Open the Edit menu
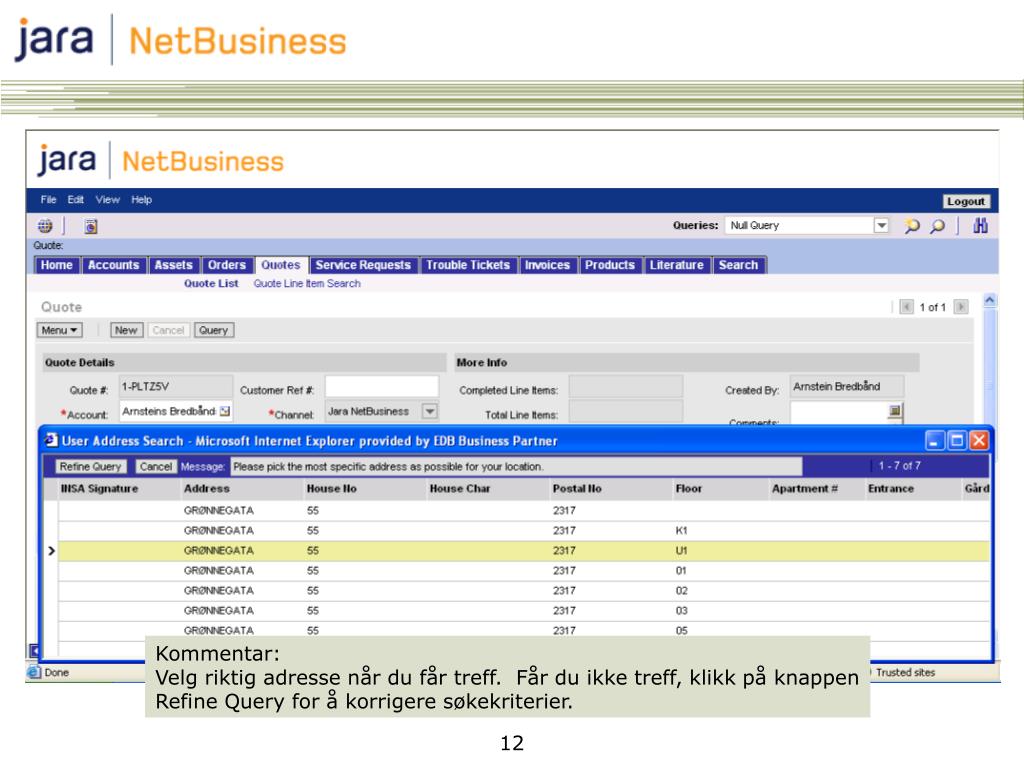The height and width of the screenshot is (768, 1024). [x=76, y=200]
